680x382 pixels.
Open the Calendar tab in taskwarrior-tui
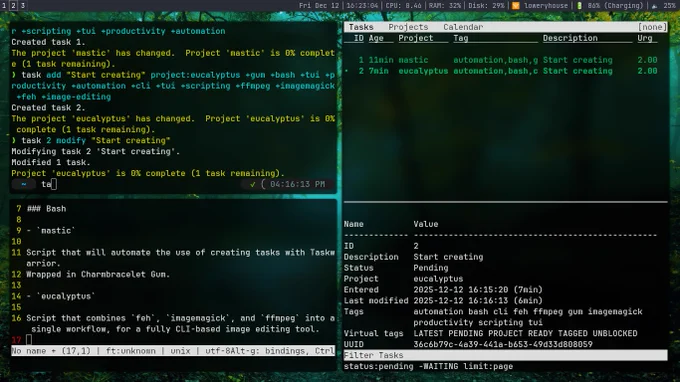(x=463, y=27)
